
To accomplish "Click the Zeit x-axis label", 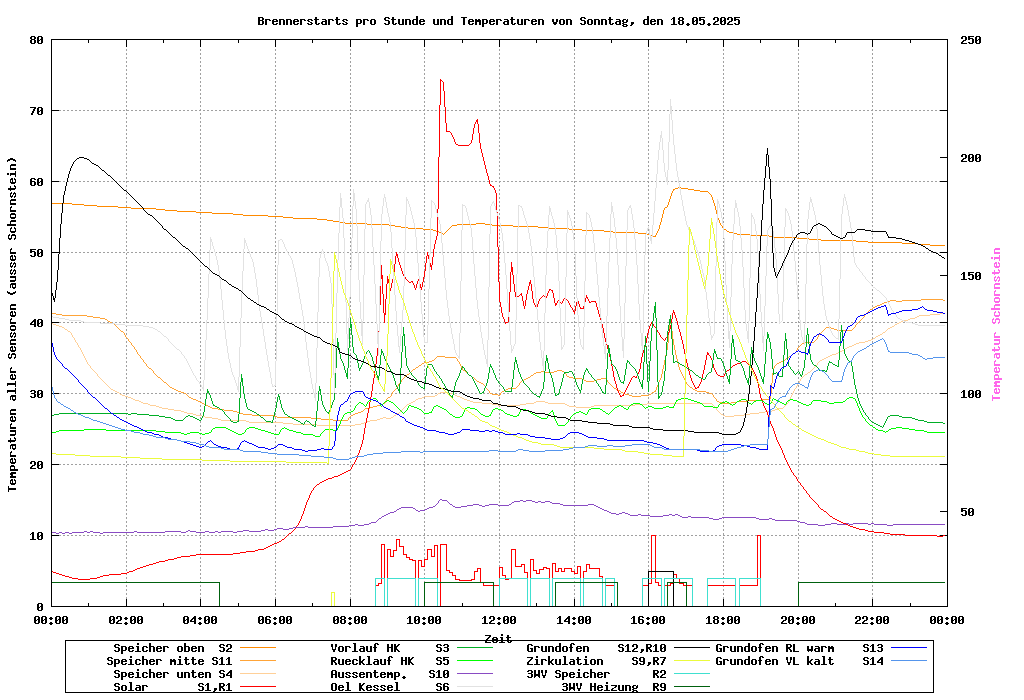I will tap(498, 638).
